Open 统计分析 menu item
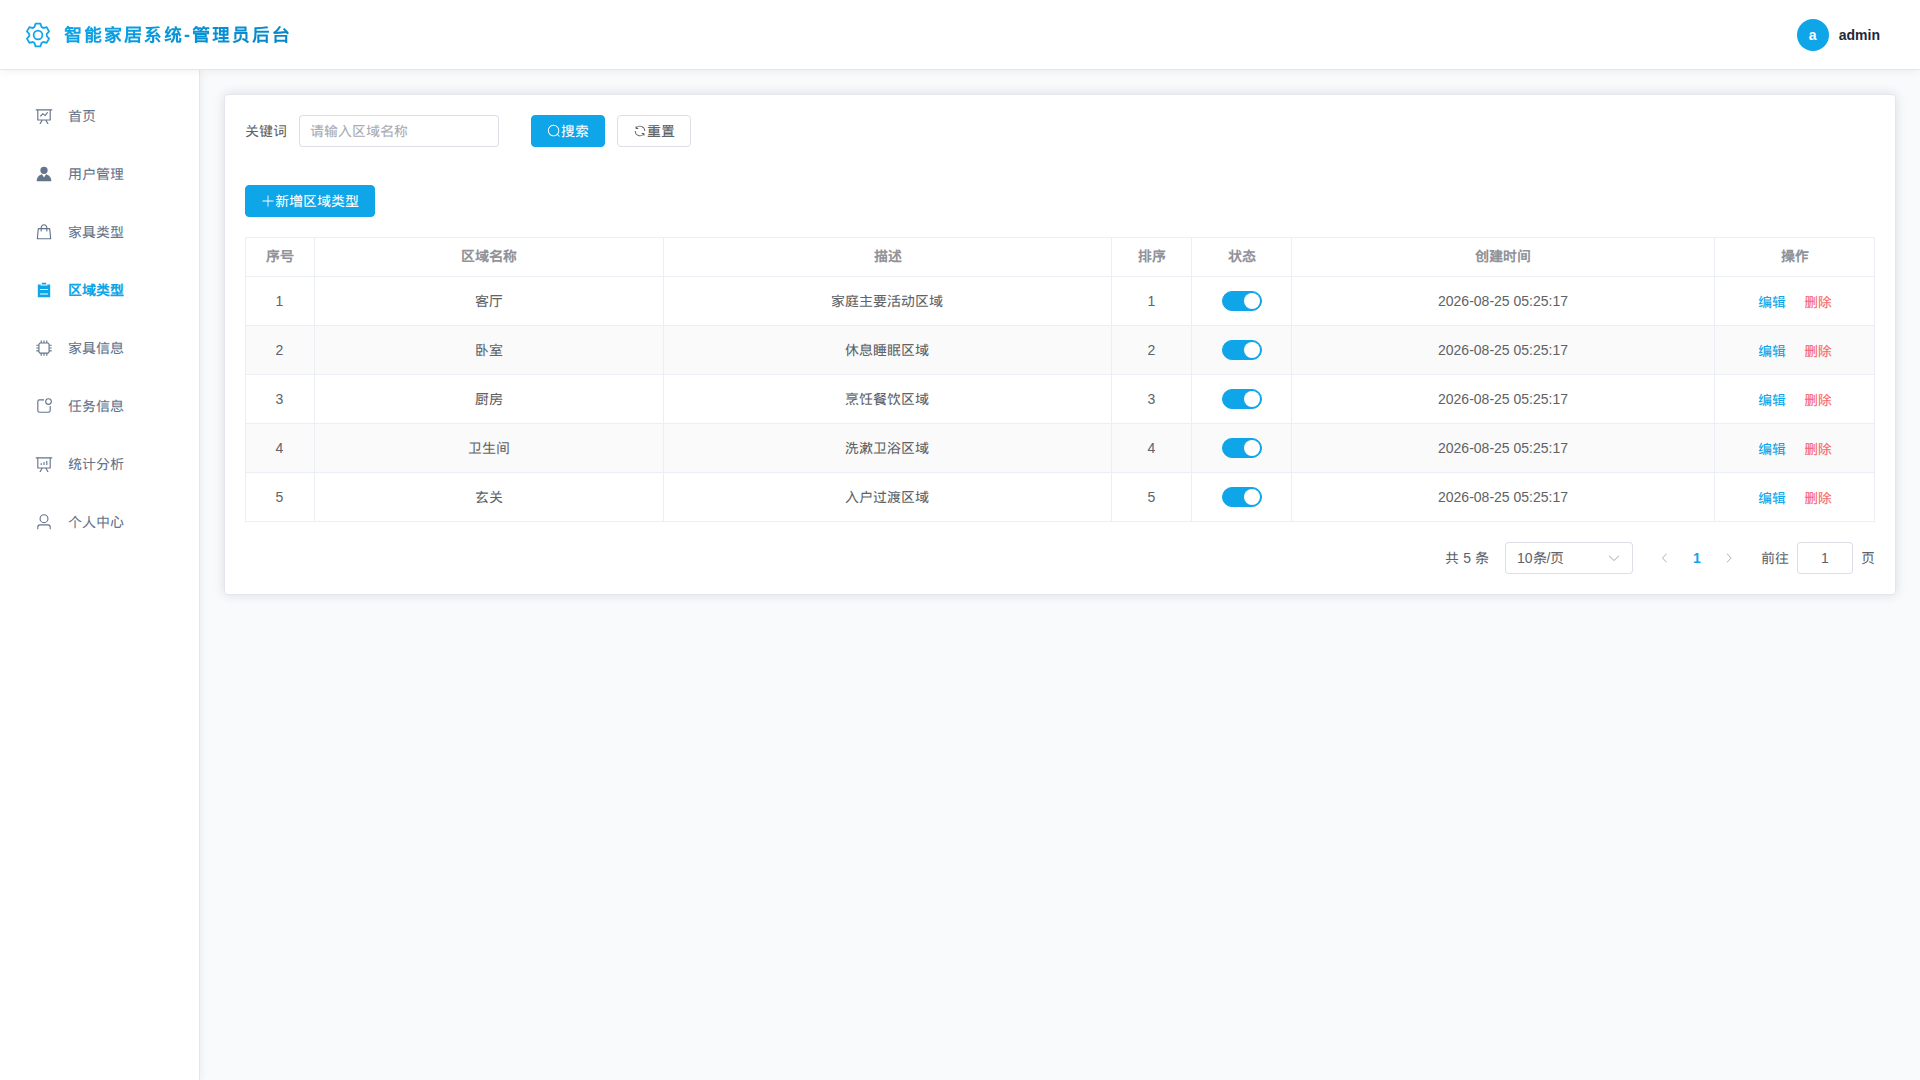 pos(100,464)
